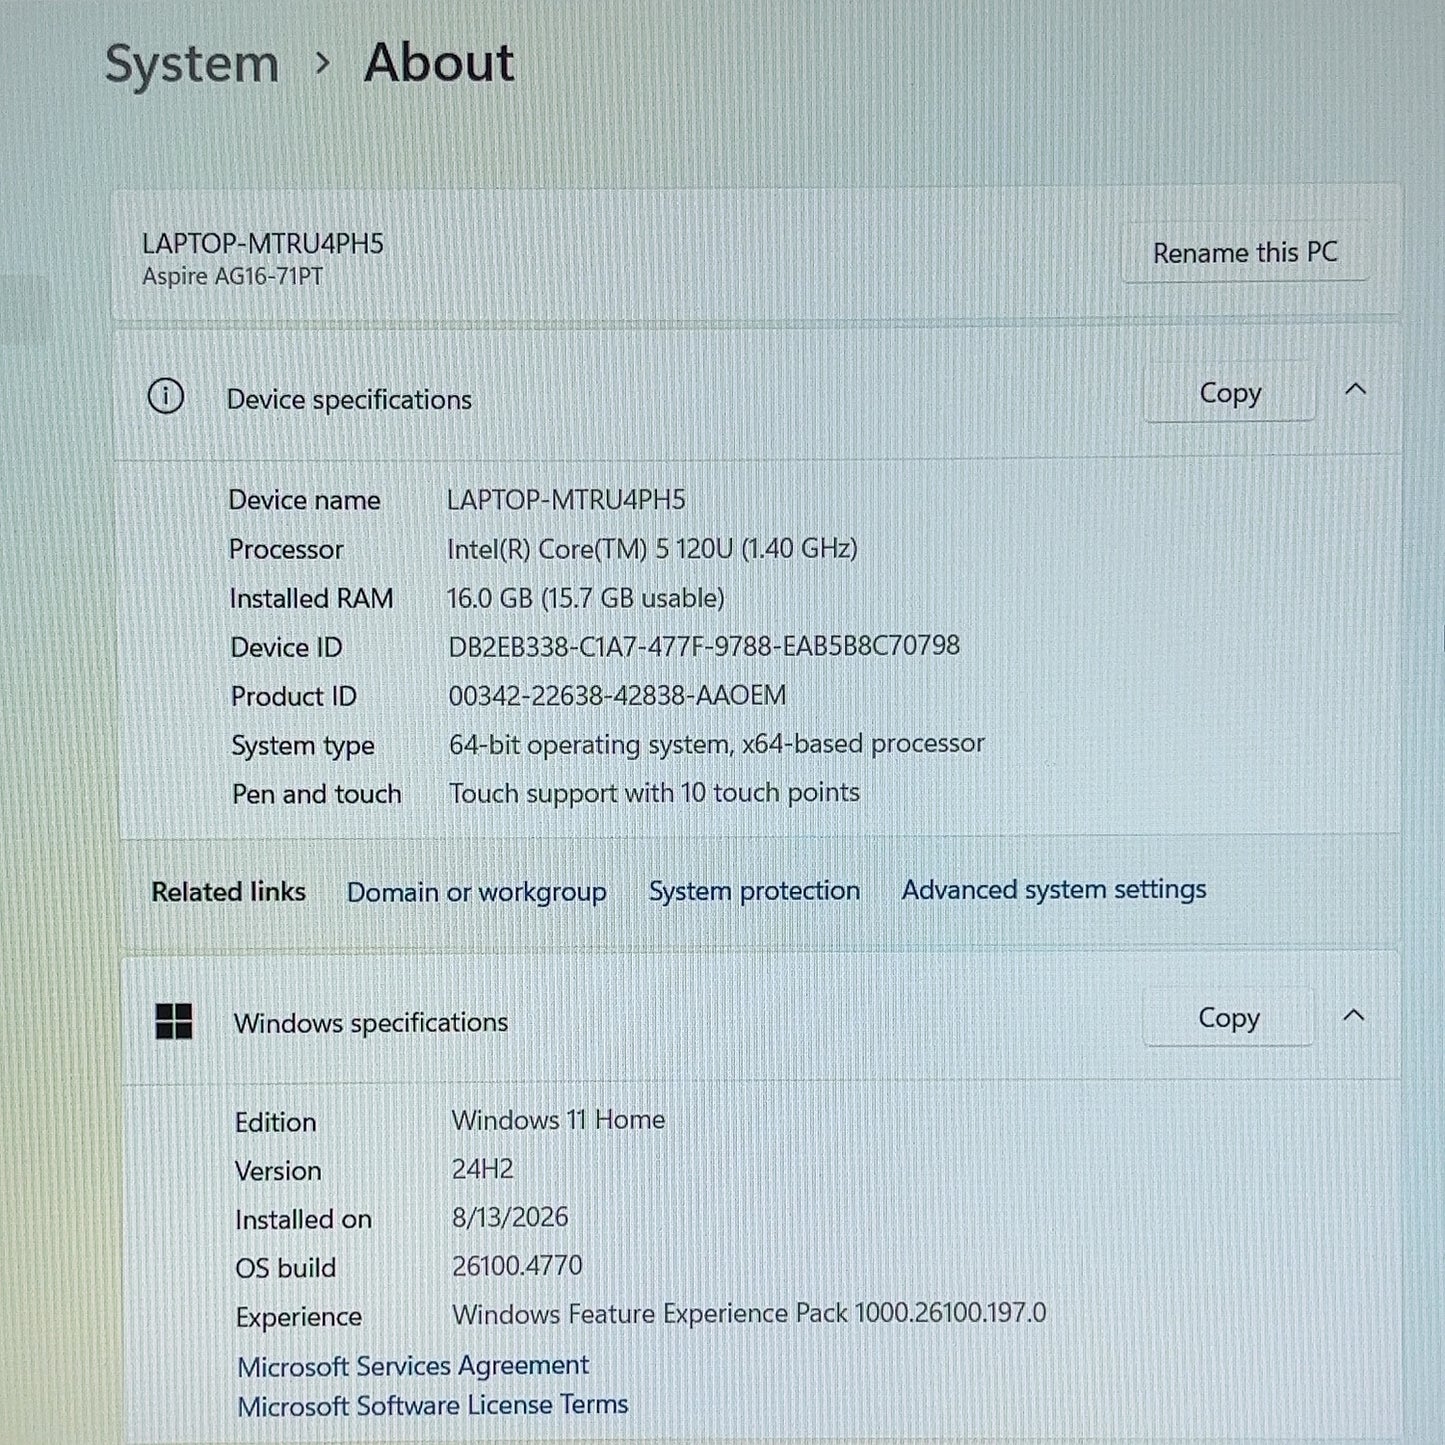Collapse the Device specifications section chevron

coord(1356,390)
